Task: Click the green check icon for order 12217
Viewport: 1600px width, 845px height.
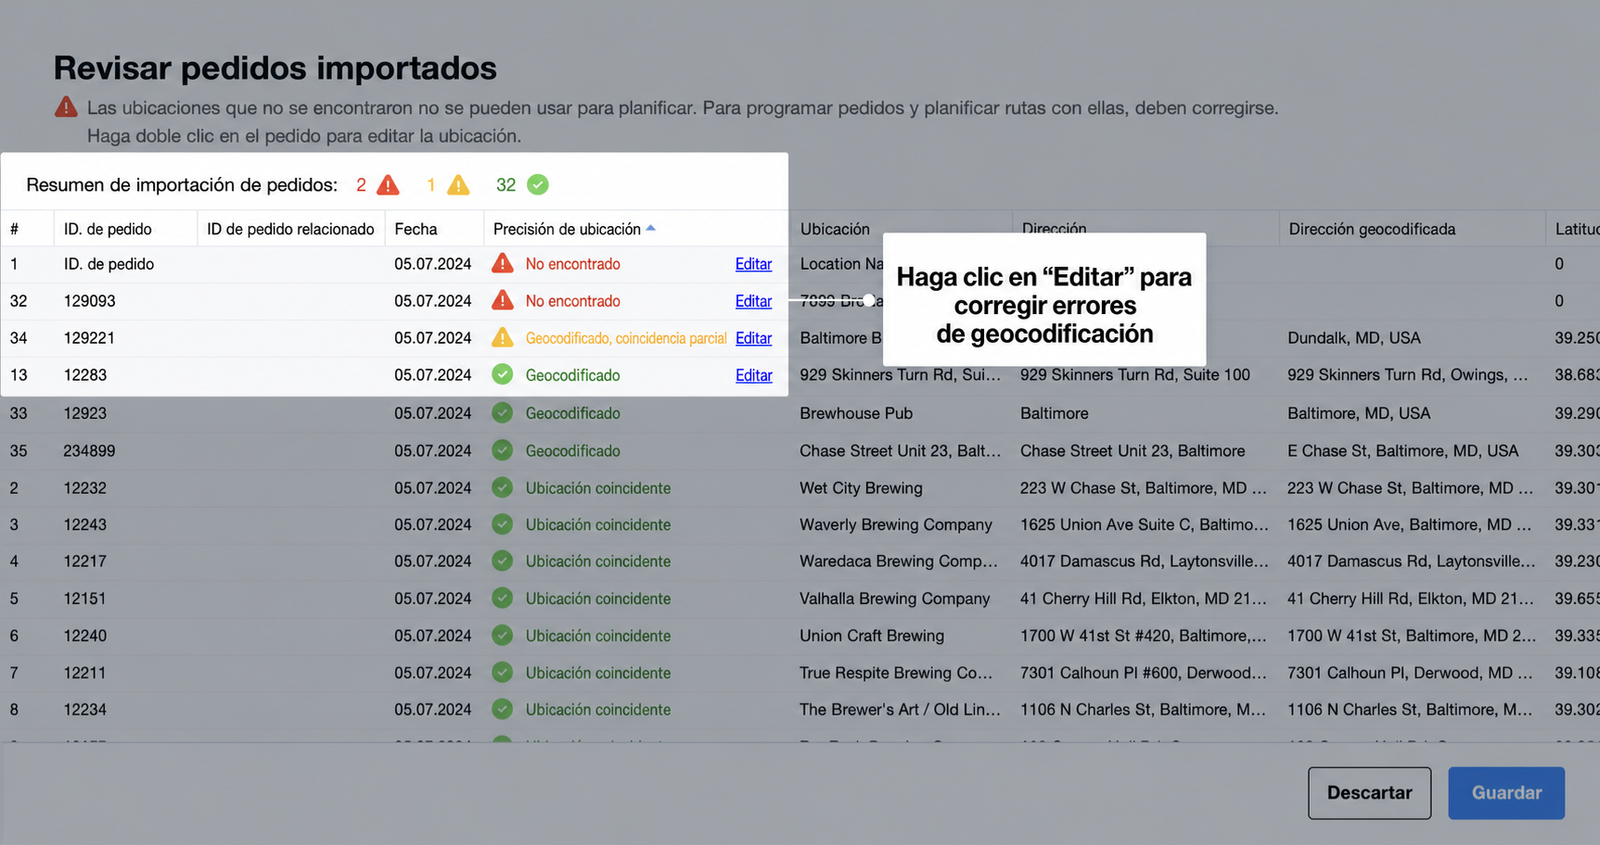Action: pos(502,561)
